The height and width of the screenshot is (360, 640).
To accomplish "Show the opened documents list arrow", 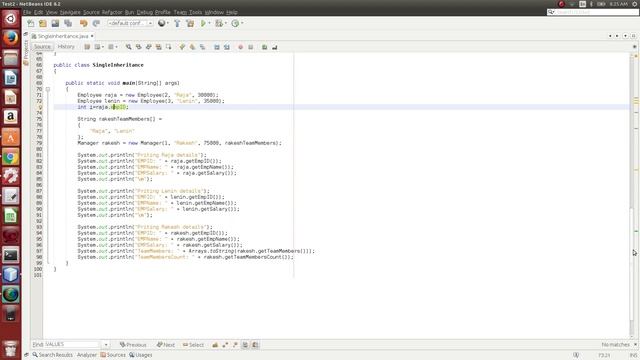I will tap(625, 36).
